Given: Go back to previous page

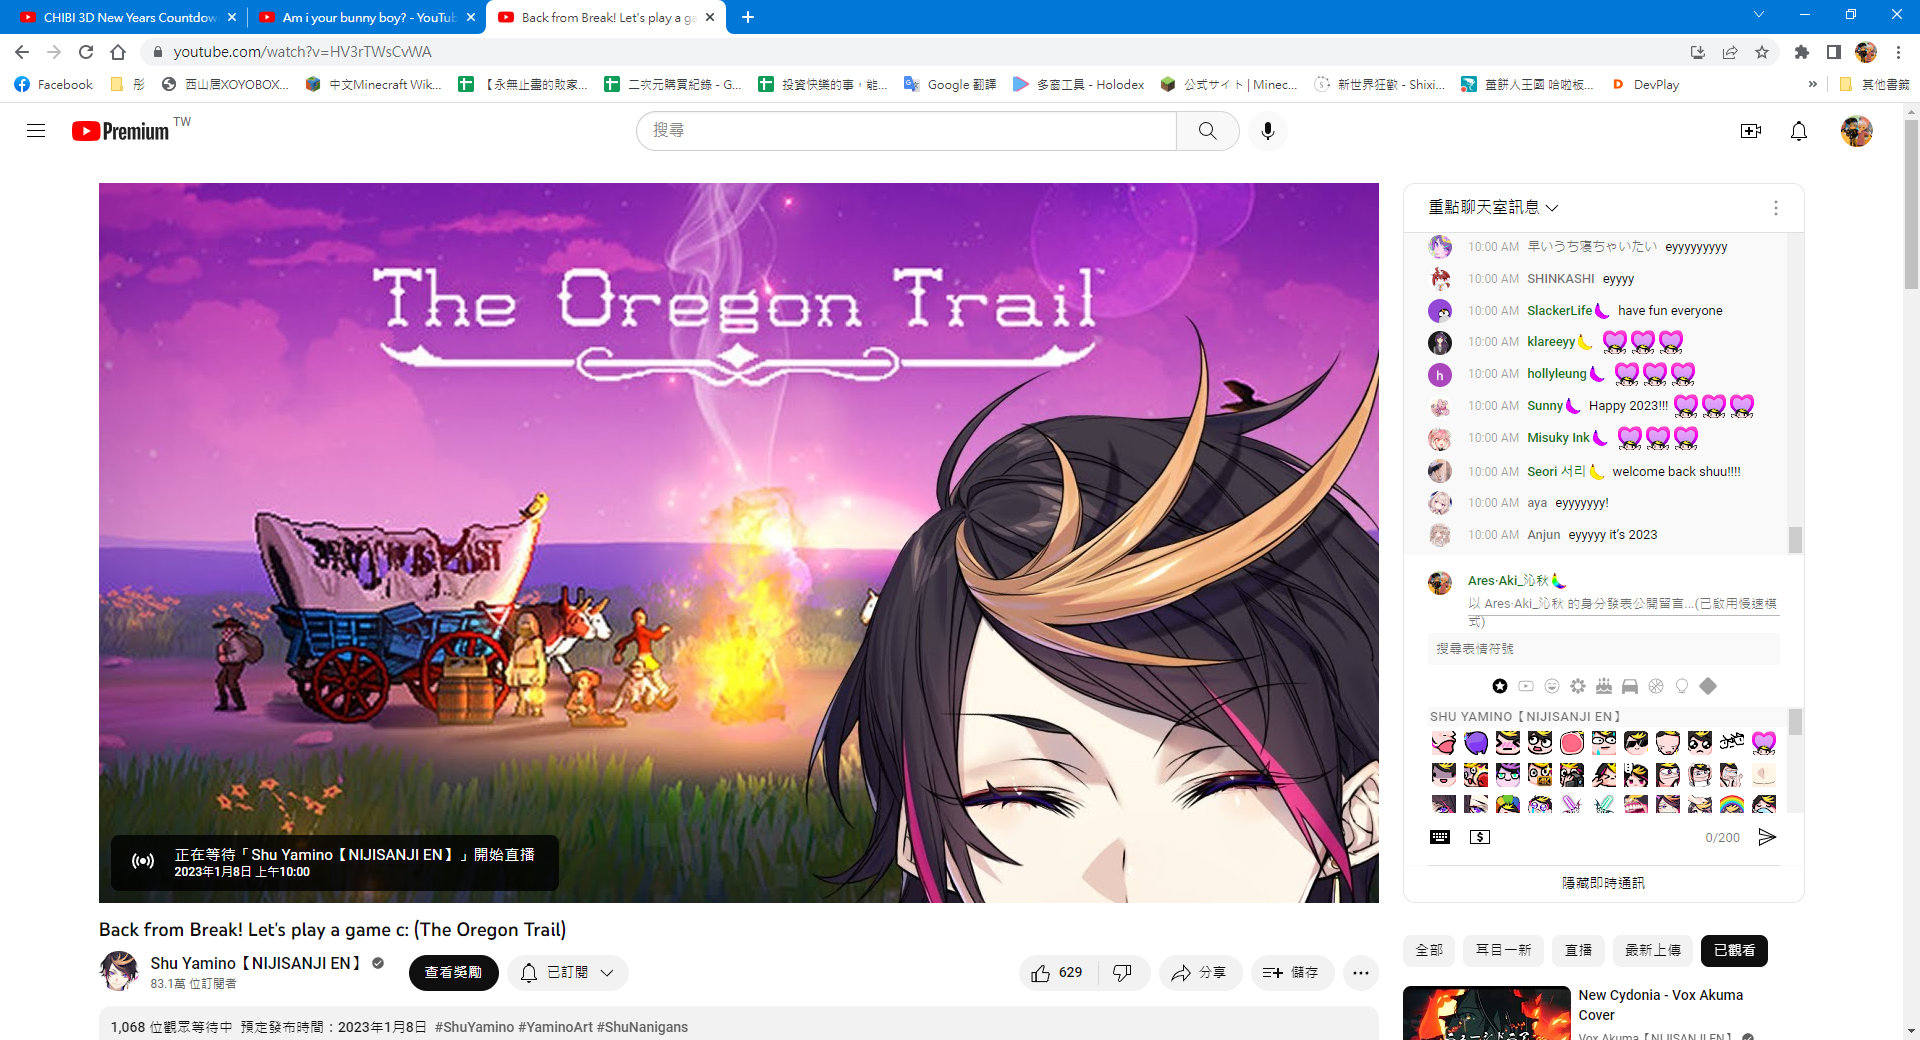Looking at the screenshot, I should [x=22, y=52].
